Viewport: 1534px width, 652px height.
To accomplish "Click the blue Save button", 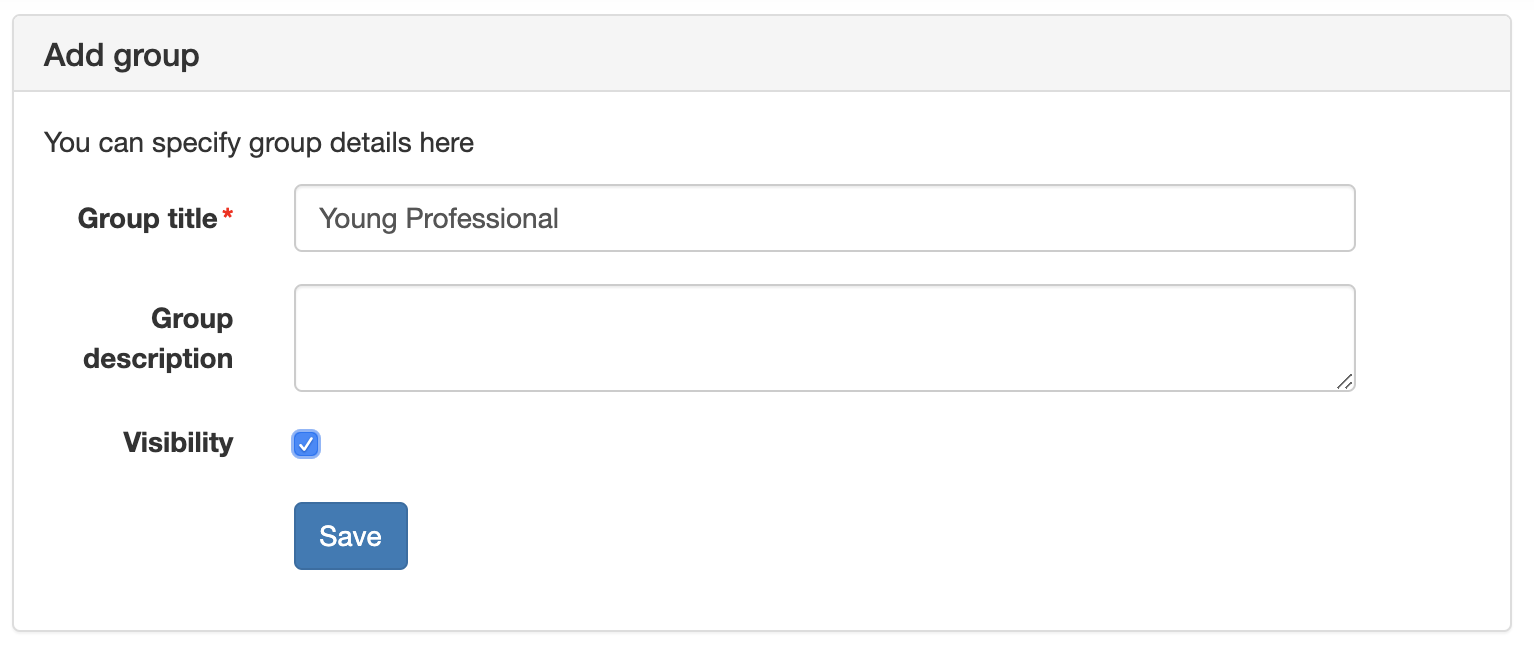I will 350,536.
